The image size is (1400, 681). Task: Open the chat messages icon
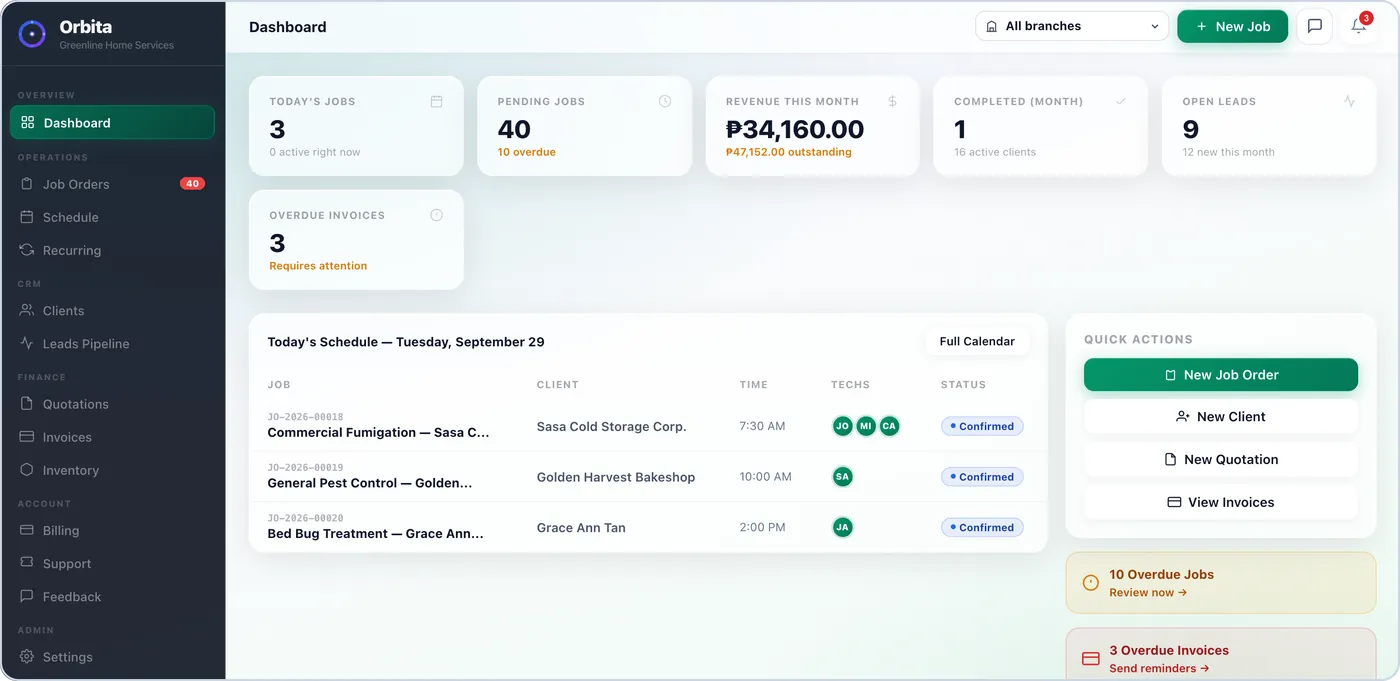[1314, 26]
